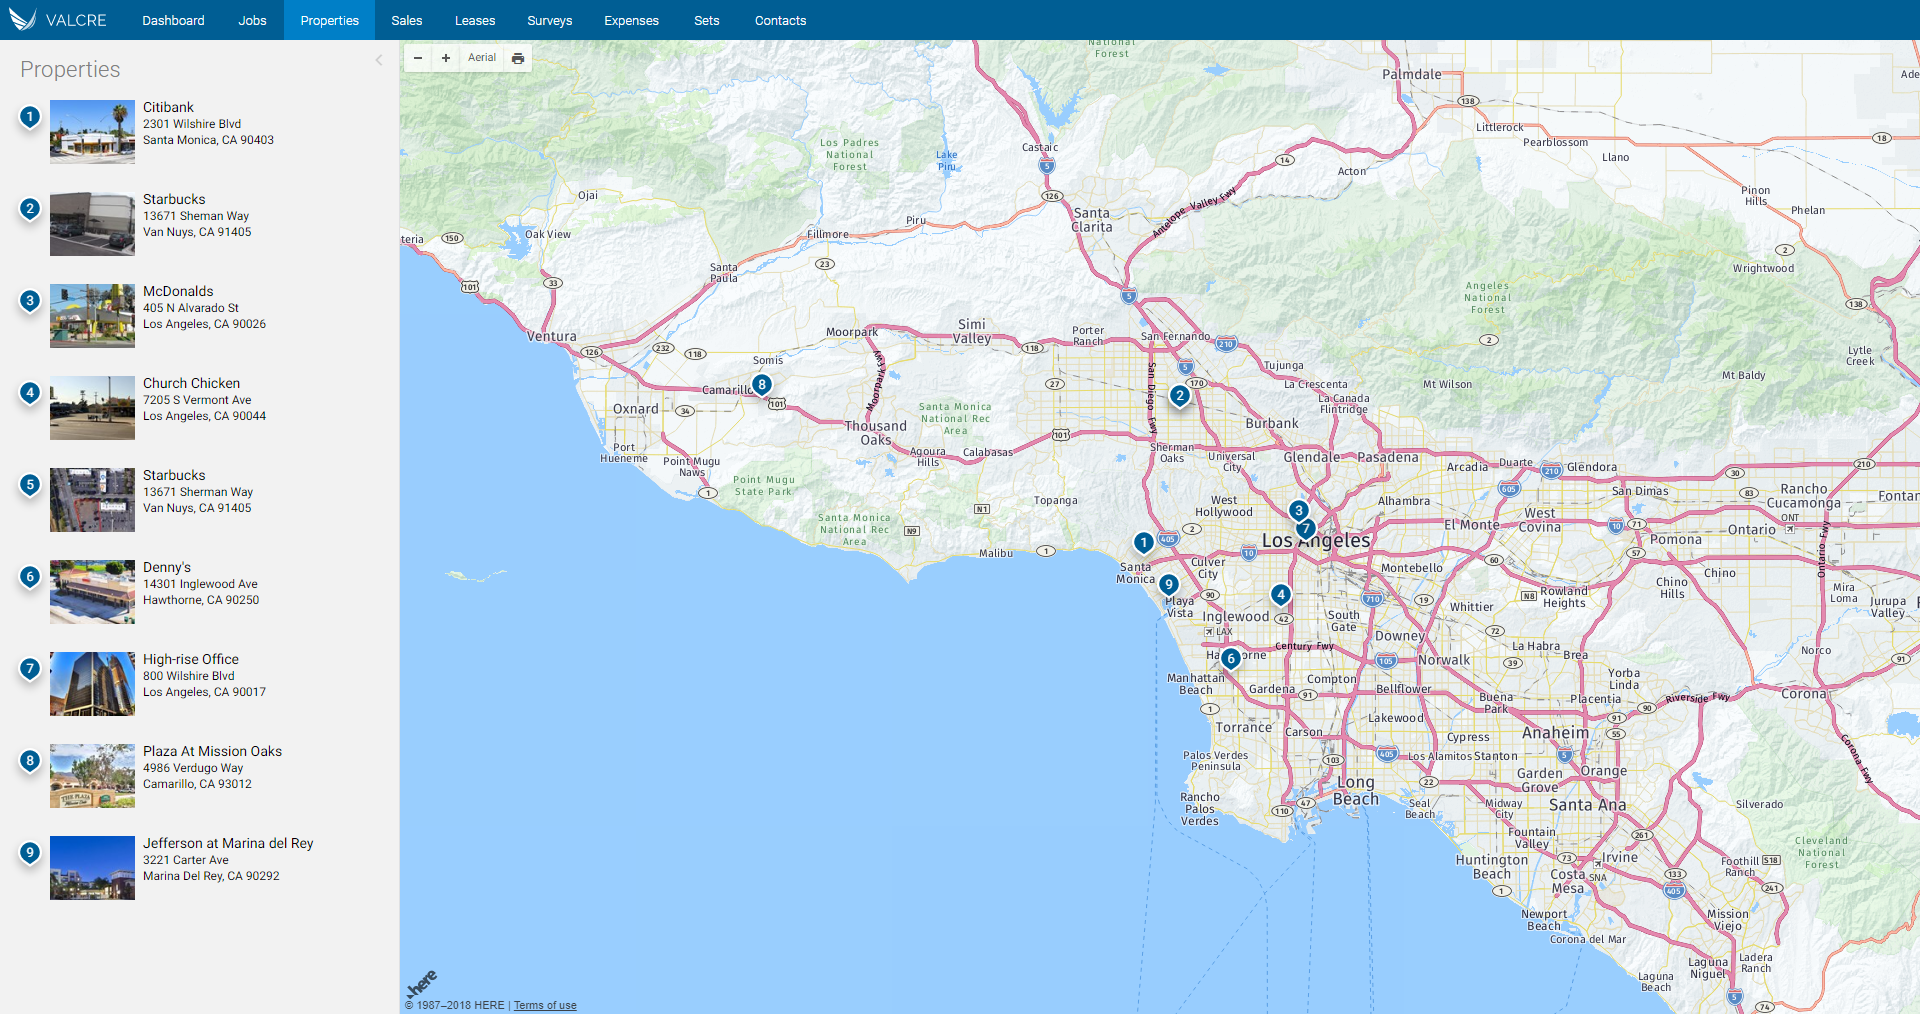Click address 14301 Inglewood Ave
This screenshot has width=1920, height=1014.
(200, 584)
